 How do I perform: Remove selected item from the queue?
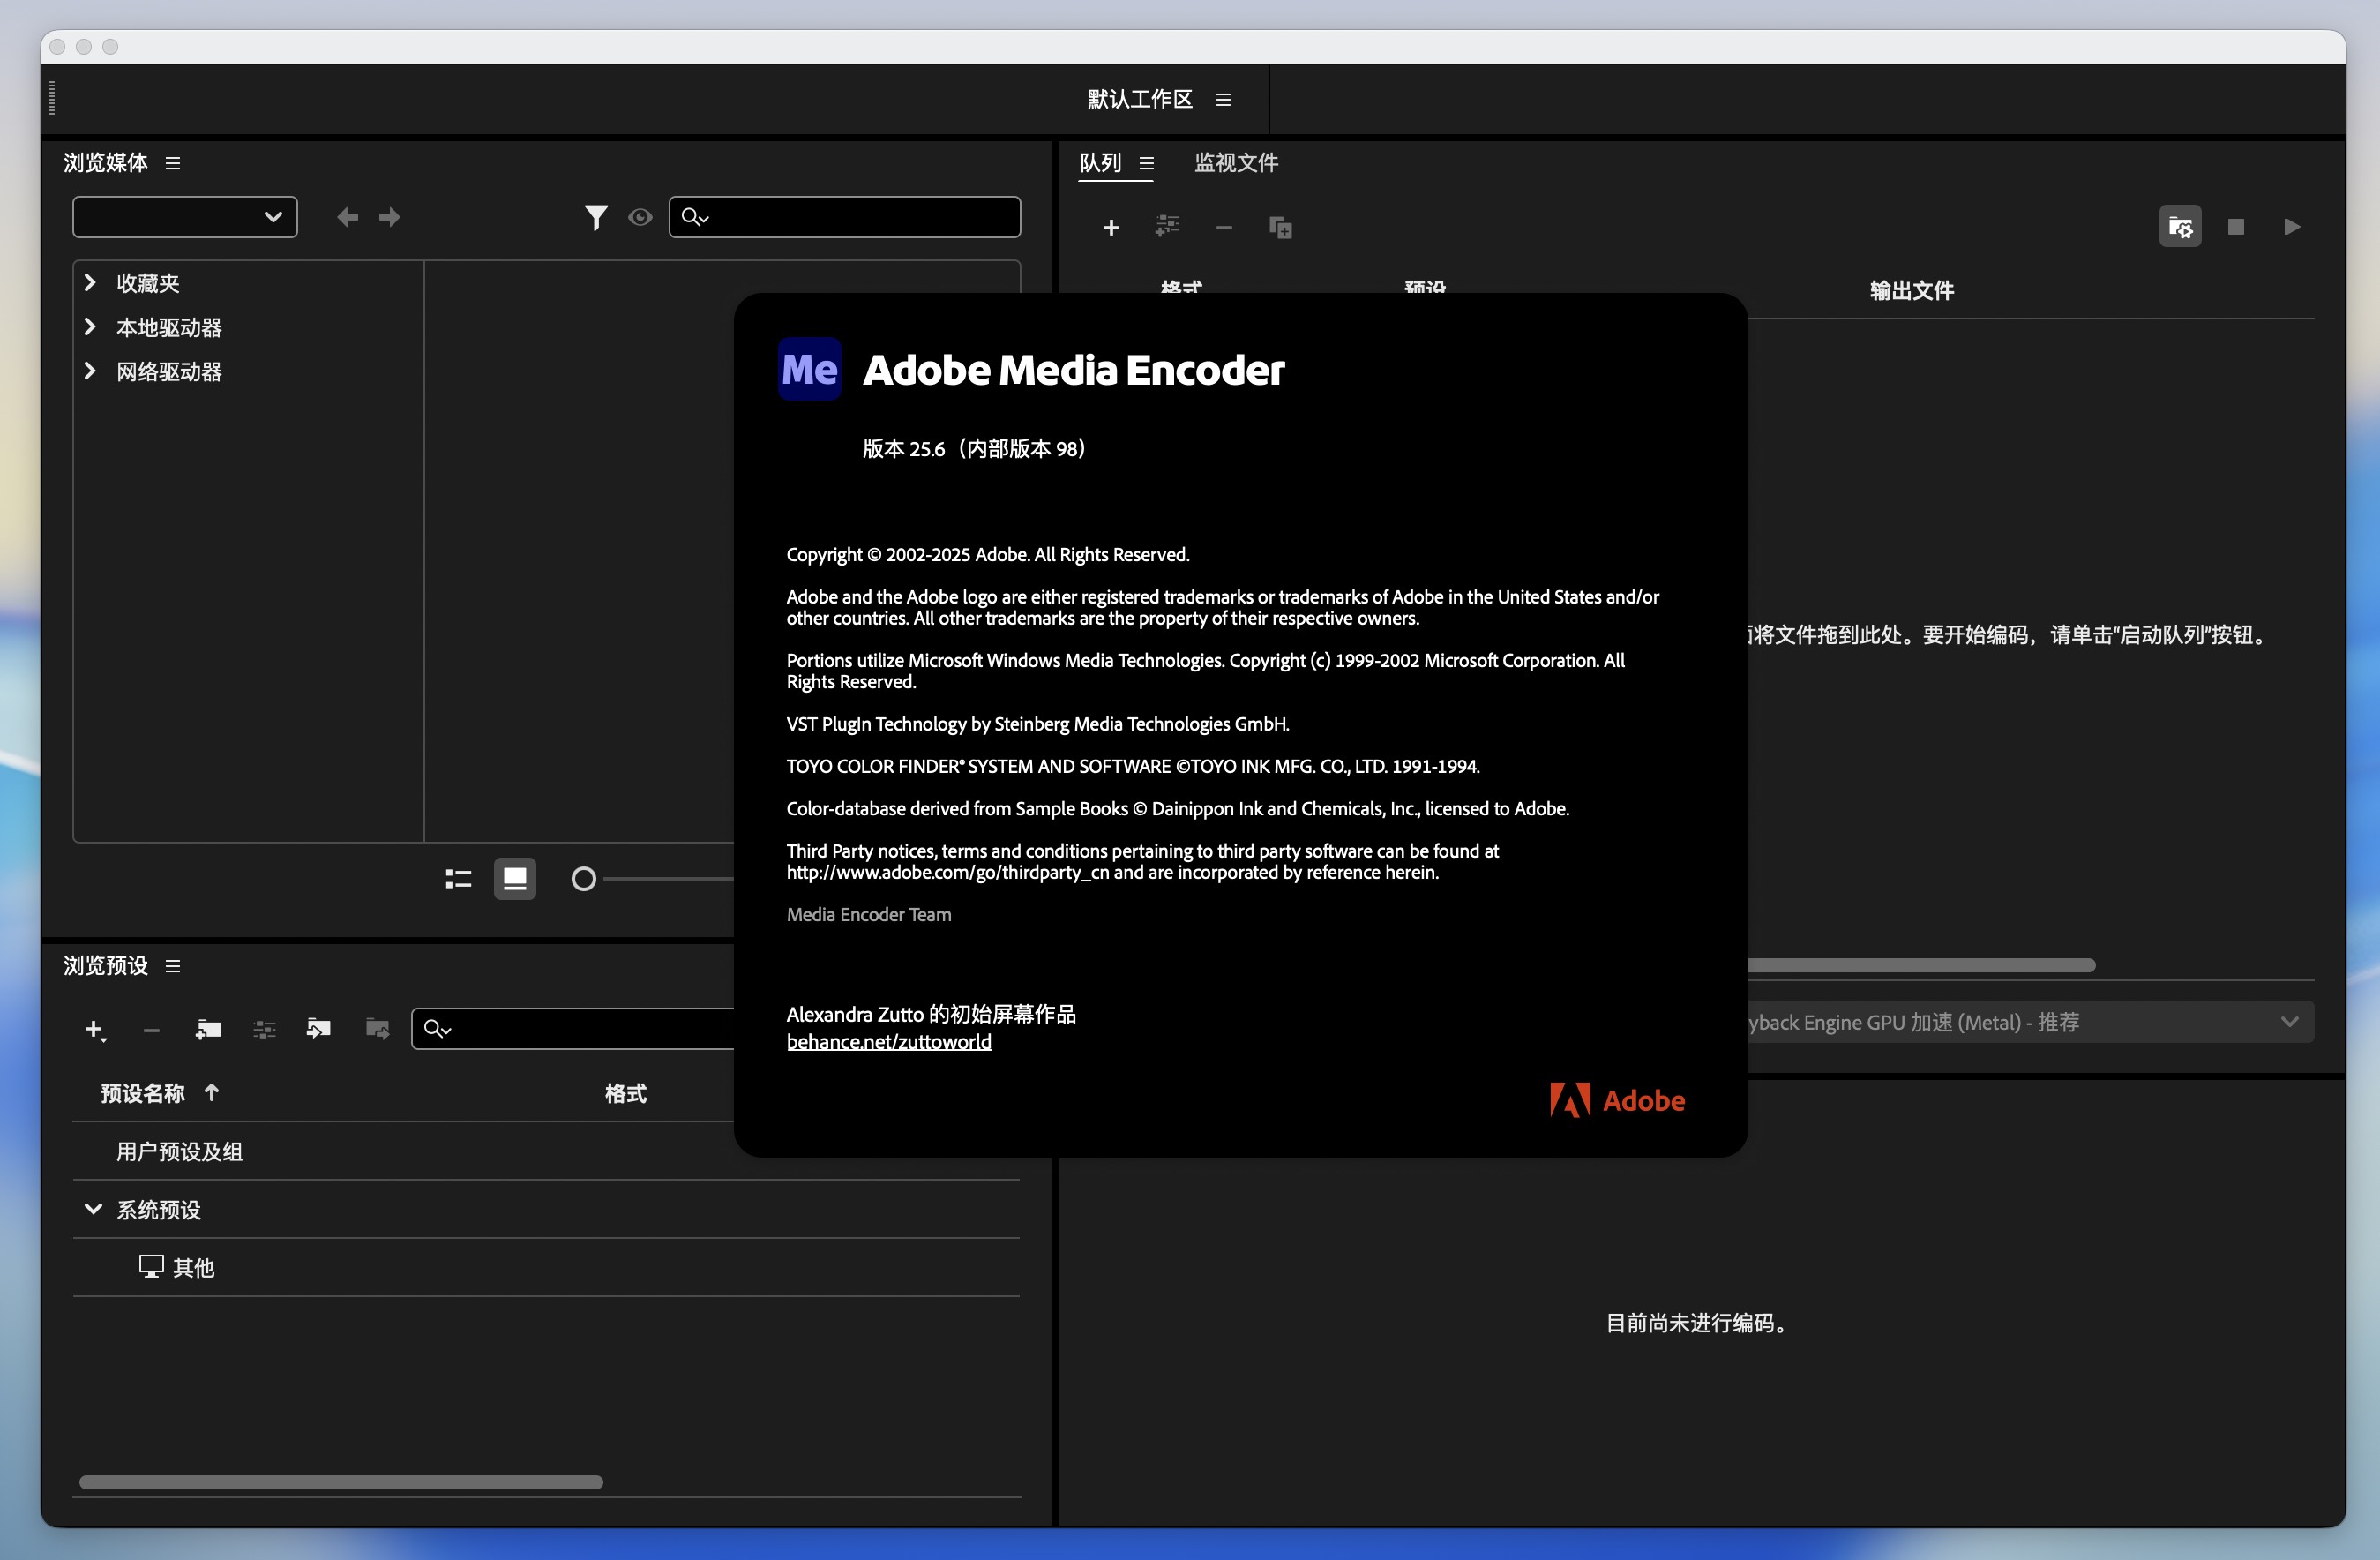(x=1223, y=227)
